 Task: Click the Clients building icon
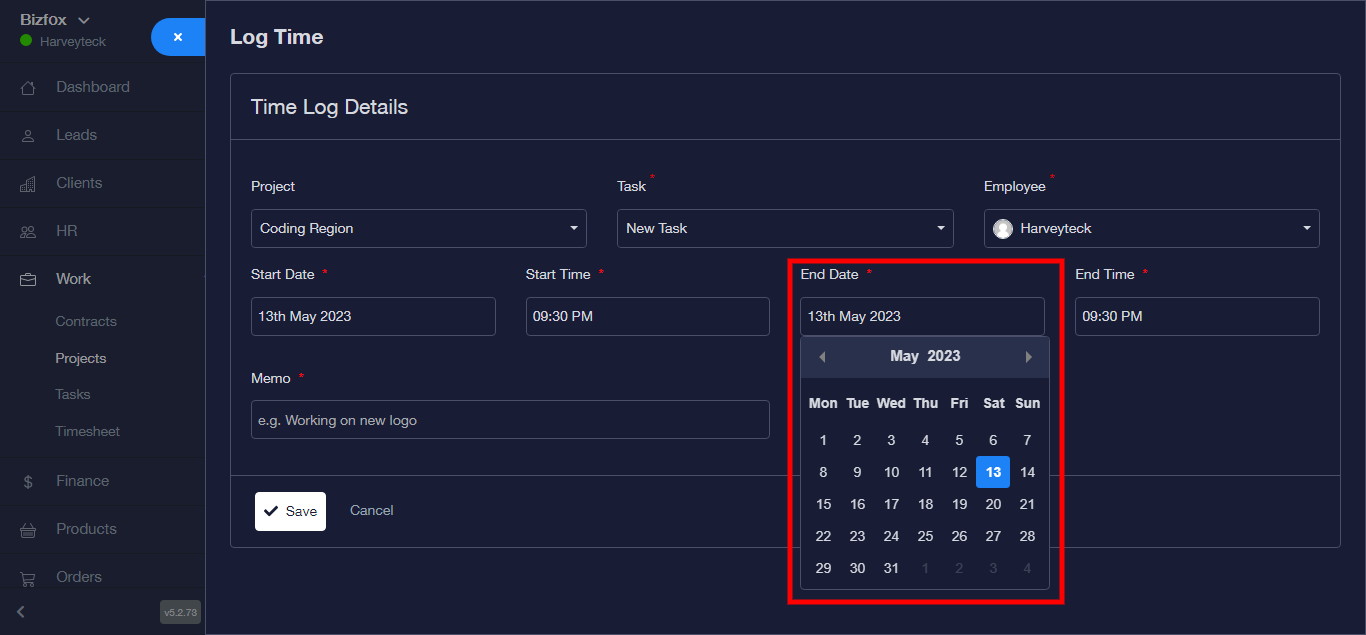28,184
